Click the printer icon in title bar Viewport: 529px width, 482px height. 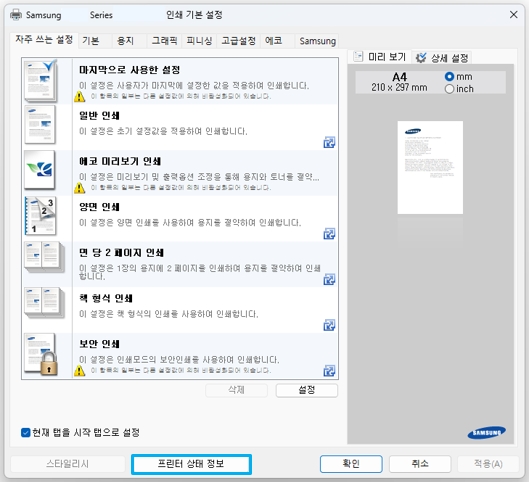16,15
